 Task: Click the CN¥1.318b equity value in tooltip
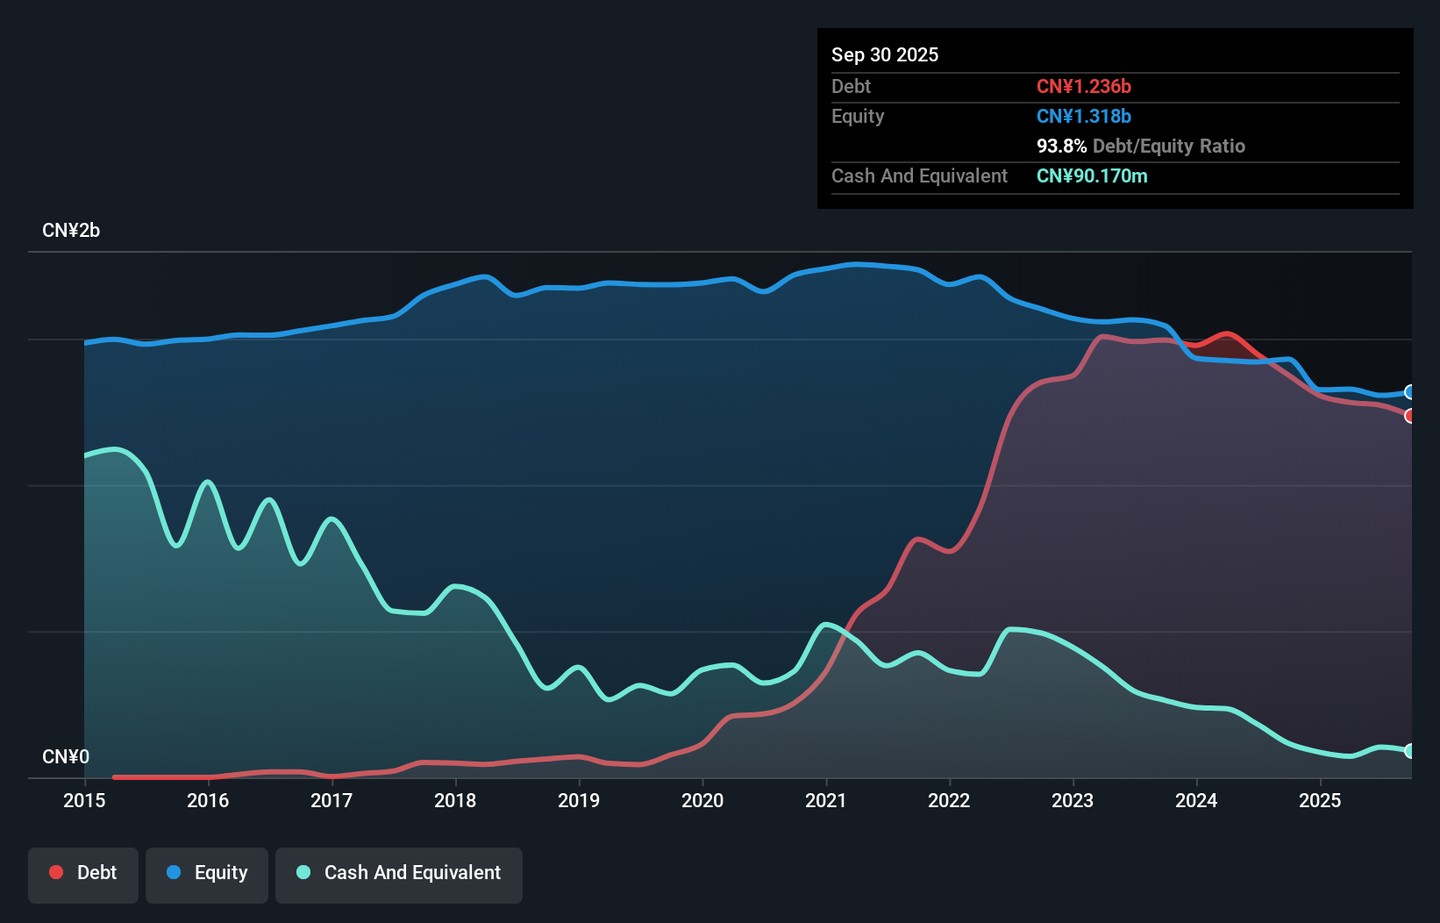[x=1083, y=116]
